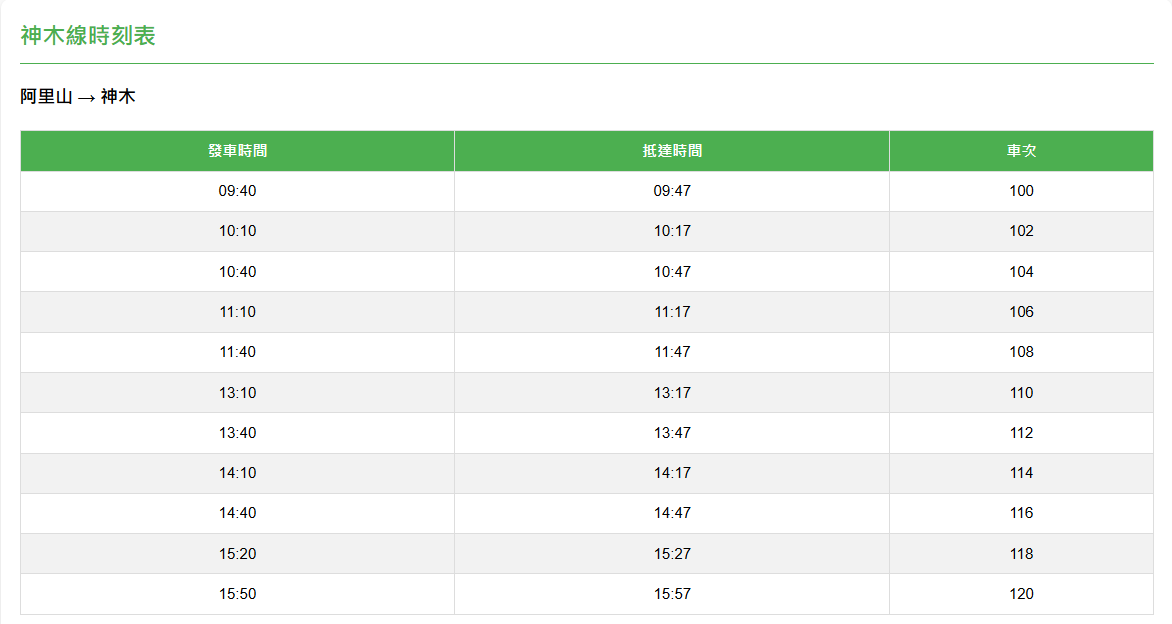Click train number 118

click(x=1021, y=554)
